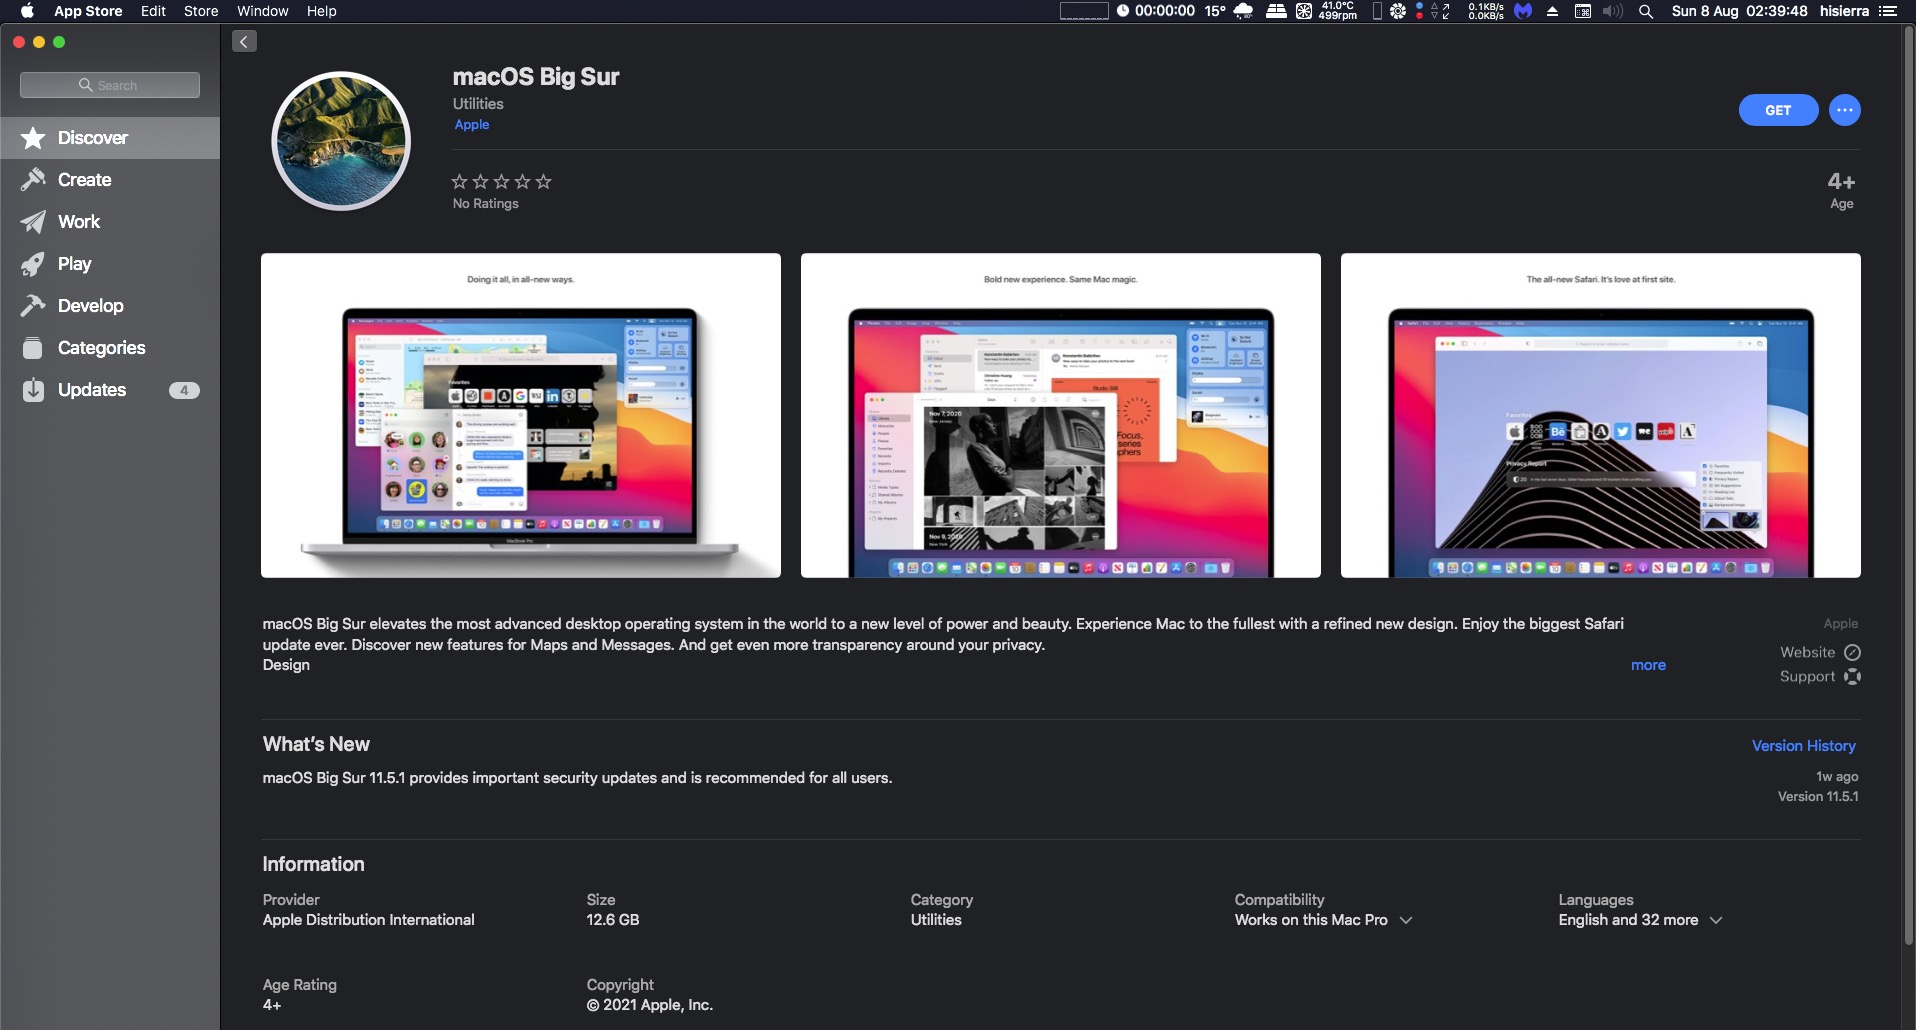1916x1030 pixels.
Task: Open the 'all-new Safari' screenshot
Action: coord(1601,415)
